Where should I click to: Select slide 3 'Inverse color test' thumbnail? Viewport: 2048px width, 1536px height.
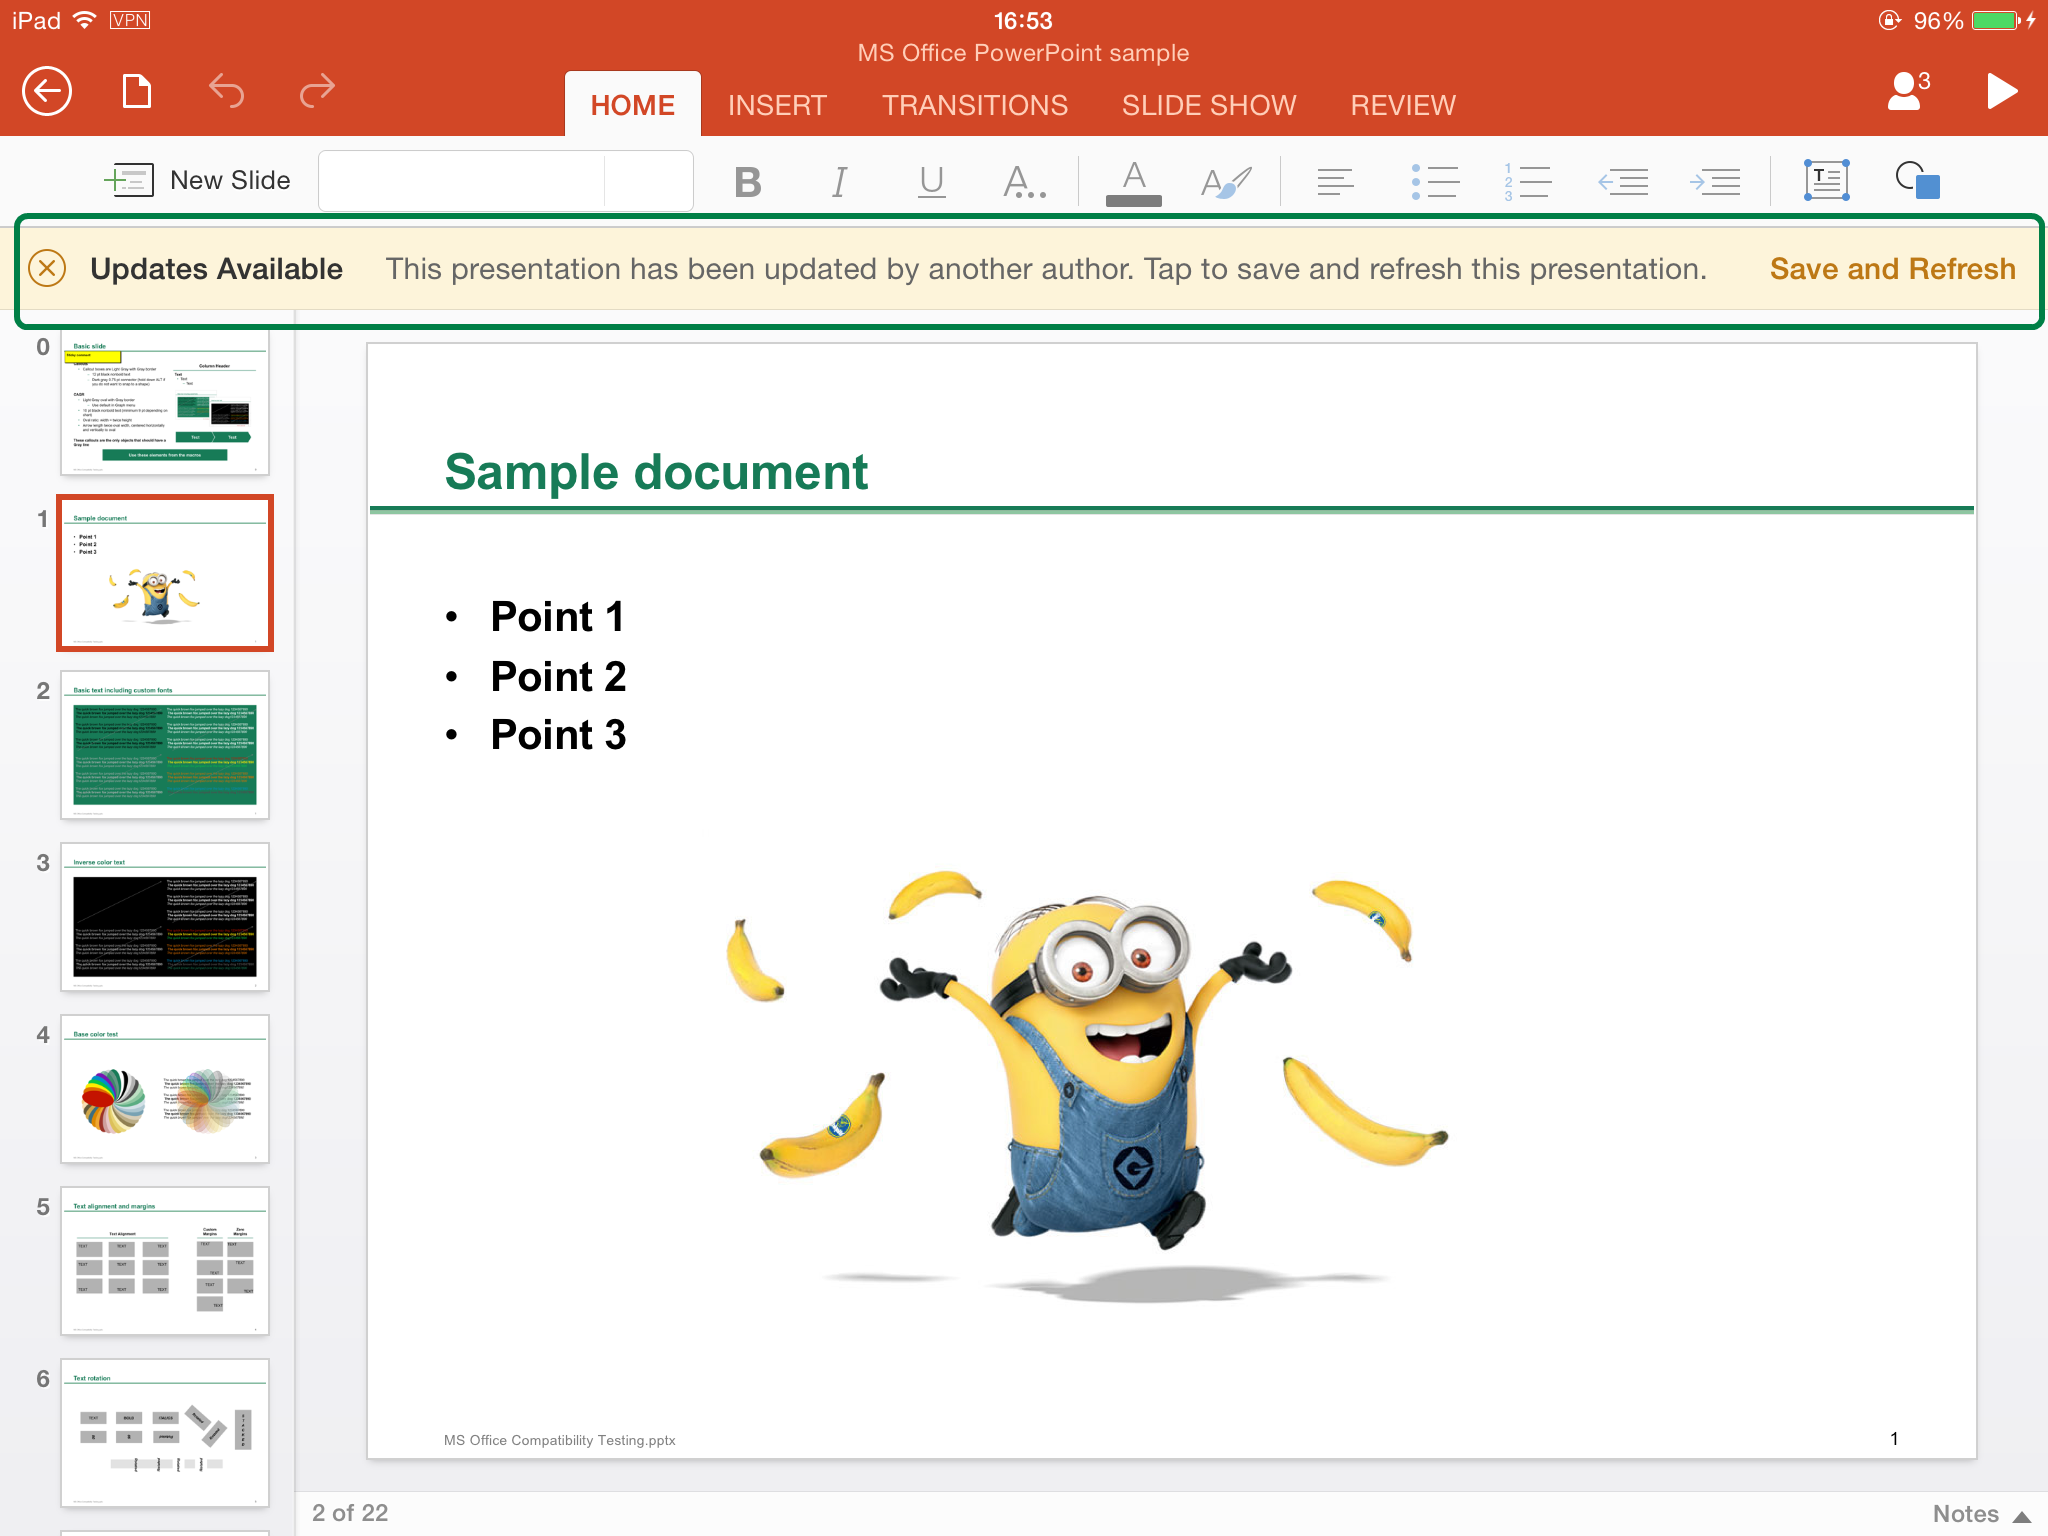pyautogui.click(x=165, y=917)
